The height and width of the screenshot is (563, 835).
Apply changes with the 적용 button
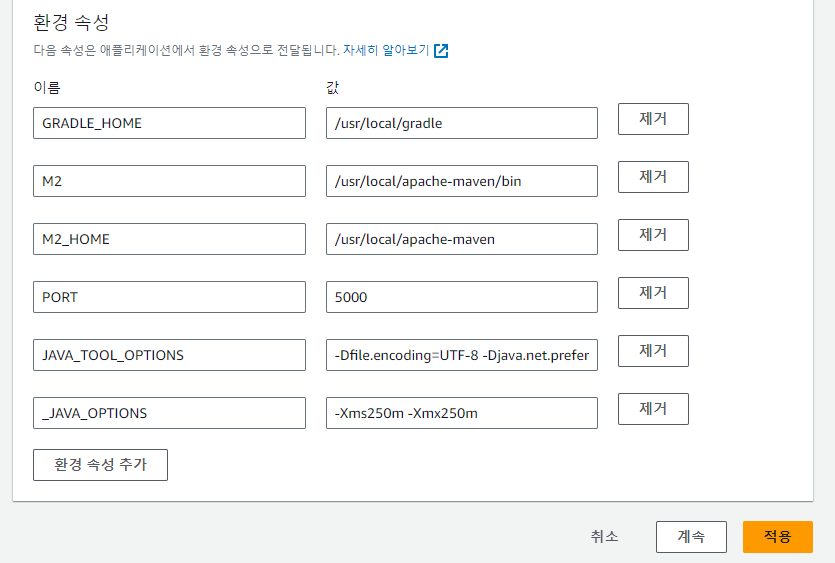(777, 537)
